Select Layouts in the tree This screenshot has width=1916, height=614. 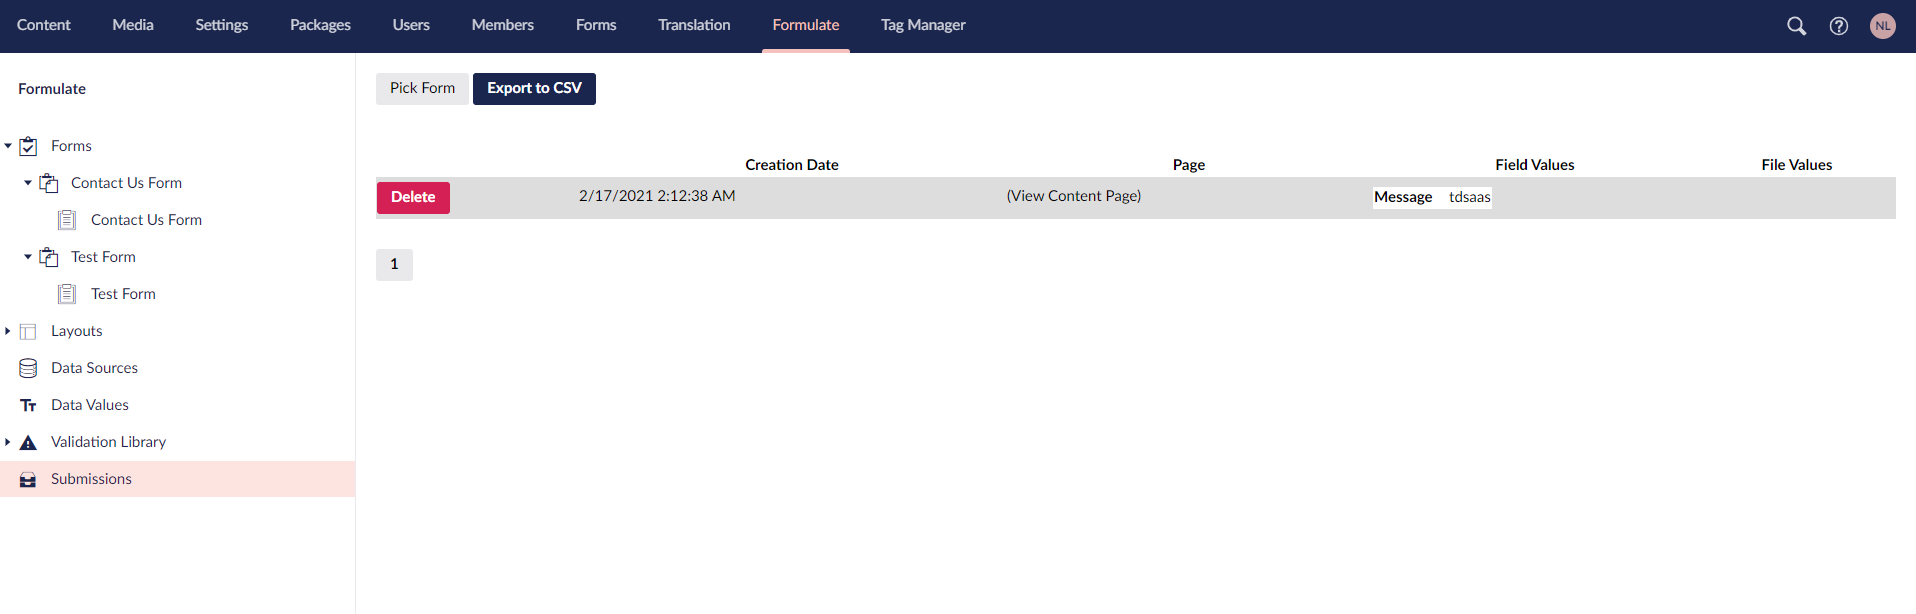[76, 331]
